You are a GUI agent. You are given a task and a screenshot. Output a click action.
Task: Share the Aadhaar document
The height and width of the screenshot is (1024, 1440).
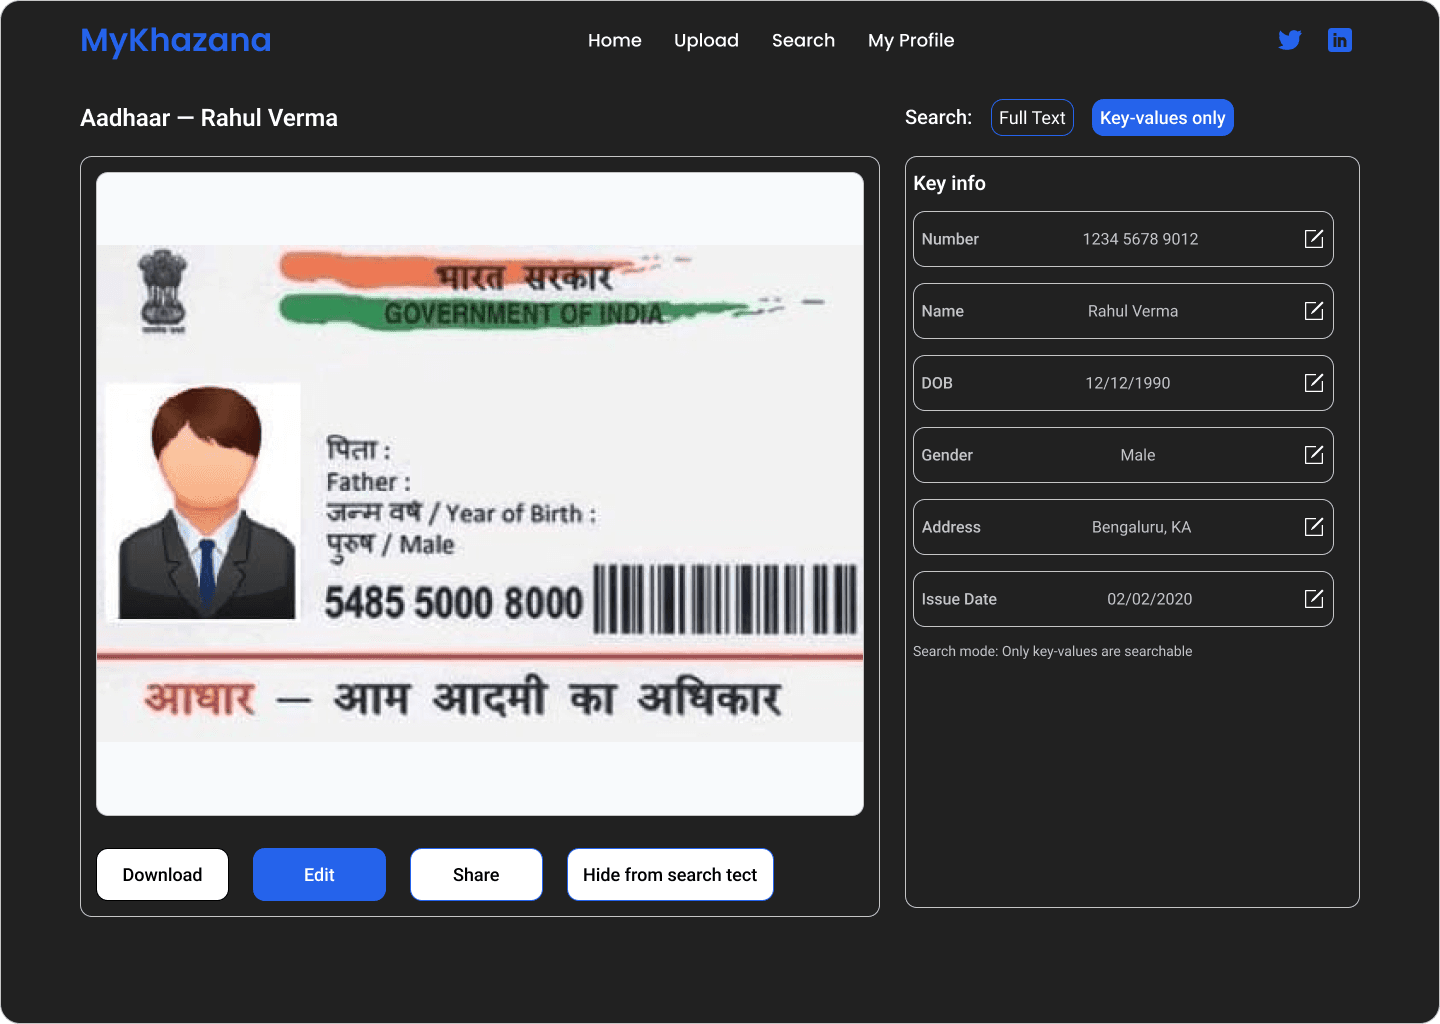(476, 875)
